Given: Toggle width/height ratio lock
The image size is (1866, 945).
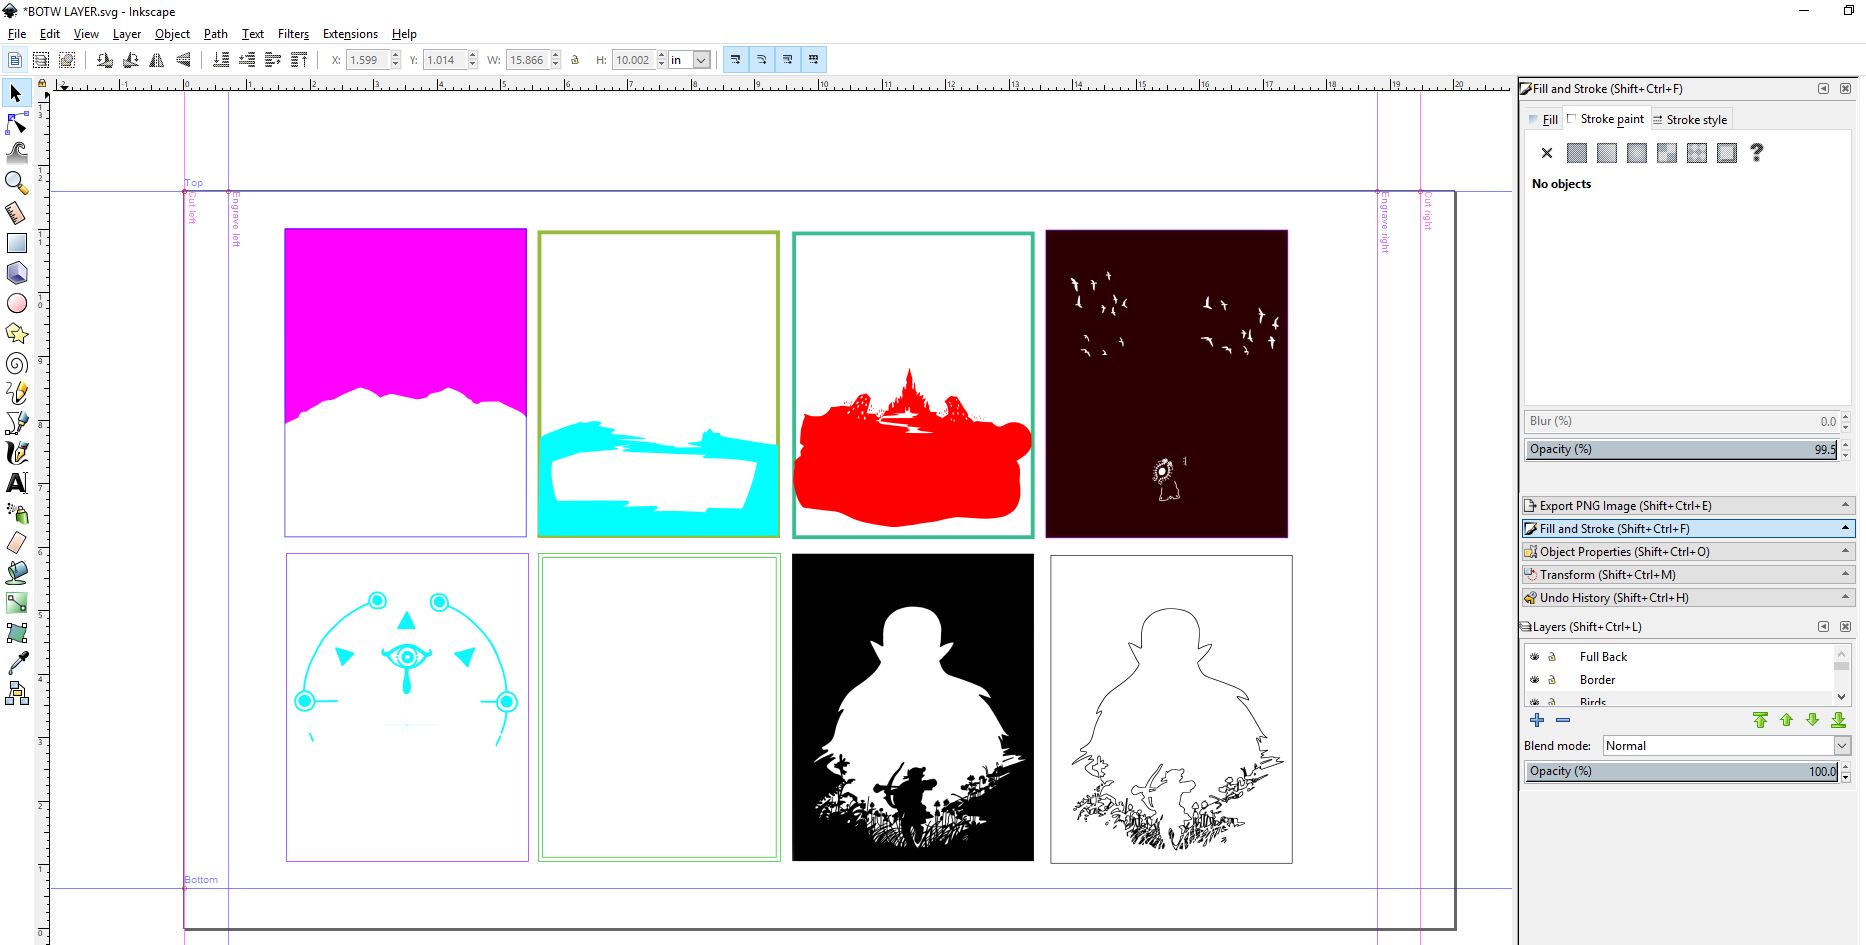Looking at the screenshot, I should 575,60.
